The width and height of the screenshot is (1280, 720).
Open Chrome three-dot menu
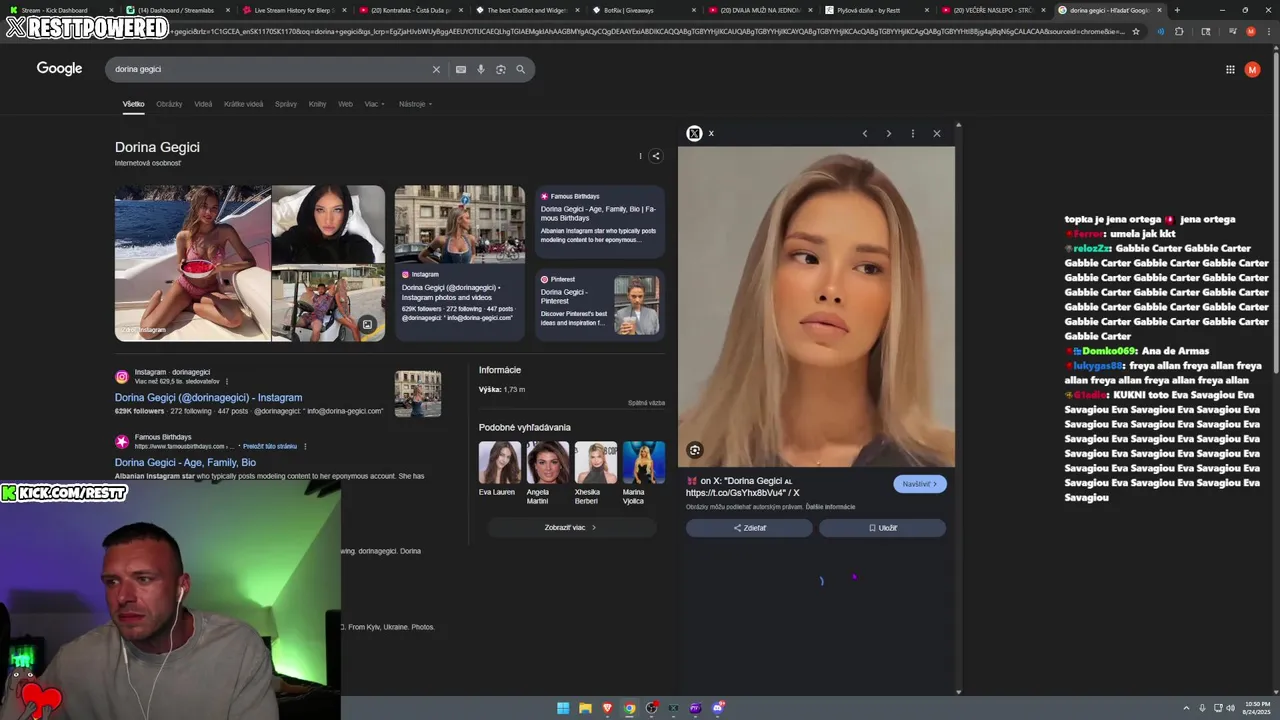1268,31
